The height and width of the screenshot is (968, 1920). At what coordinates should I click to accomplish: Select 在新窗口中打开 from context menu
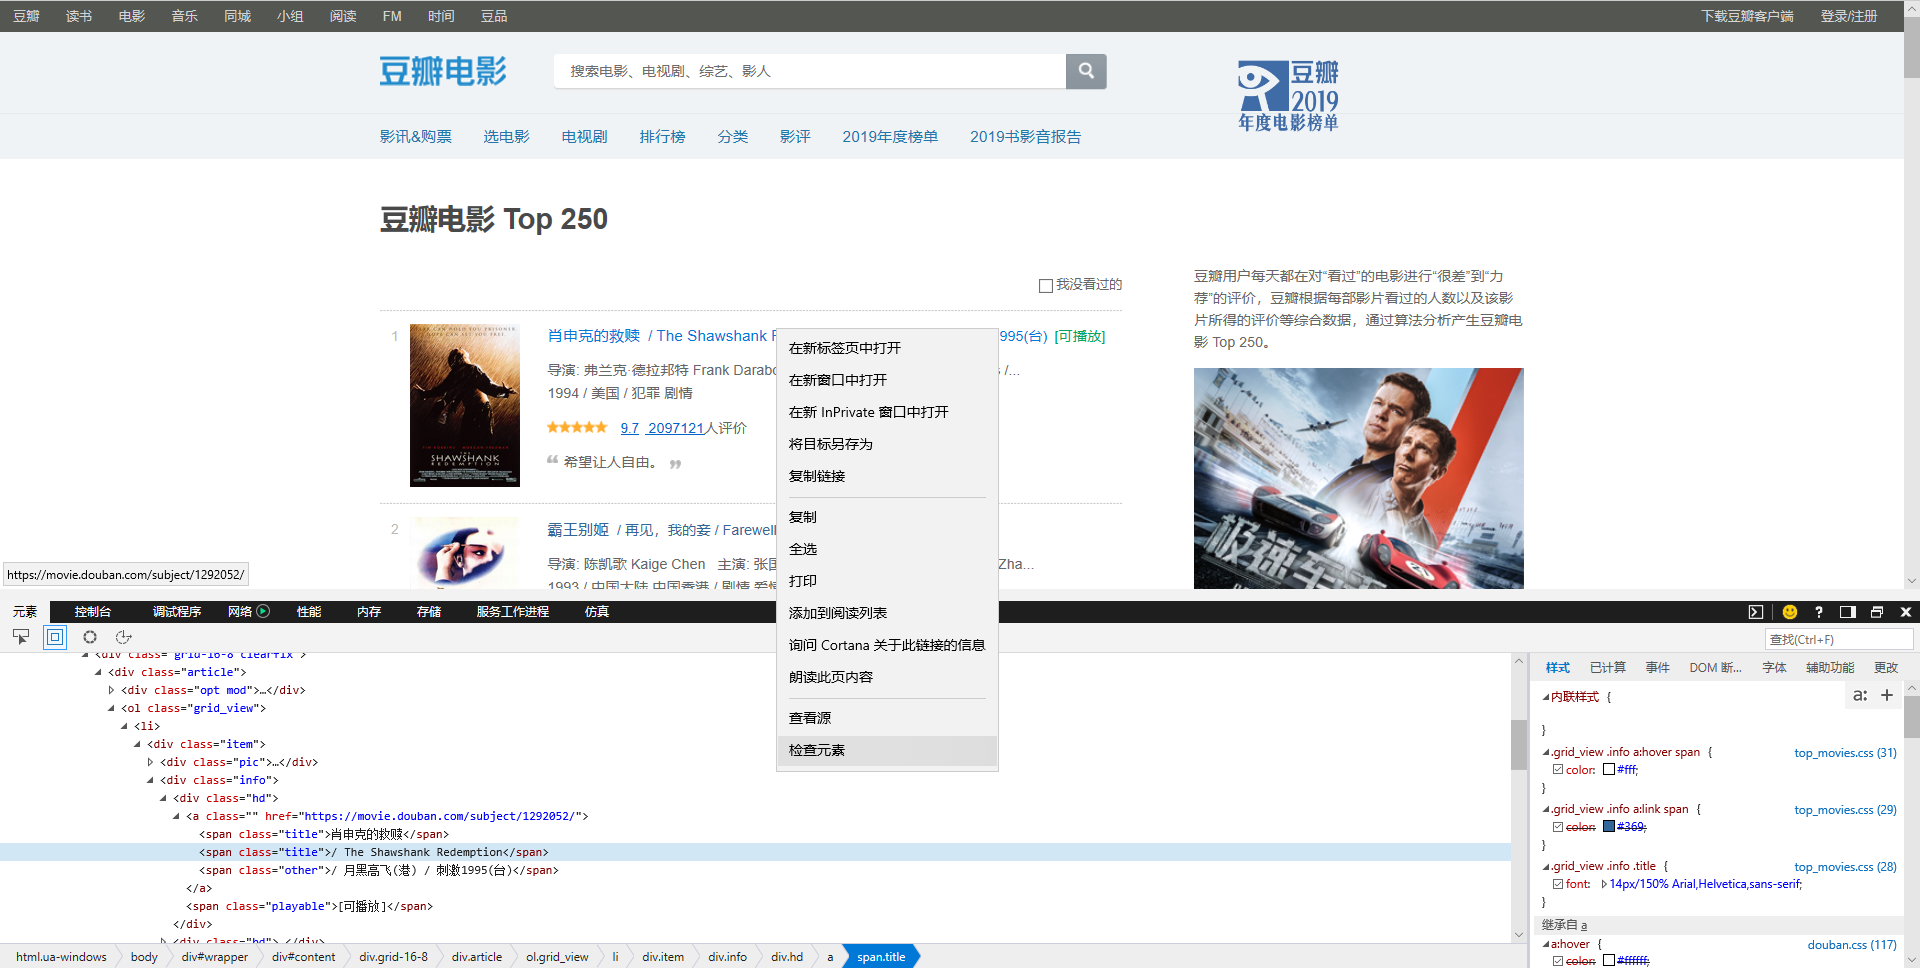tap(887, 380)
